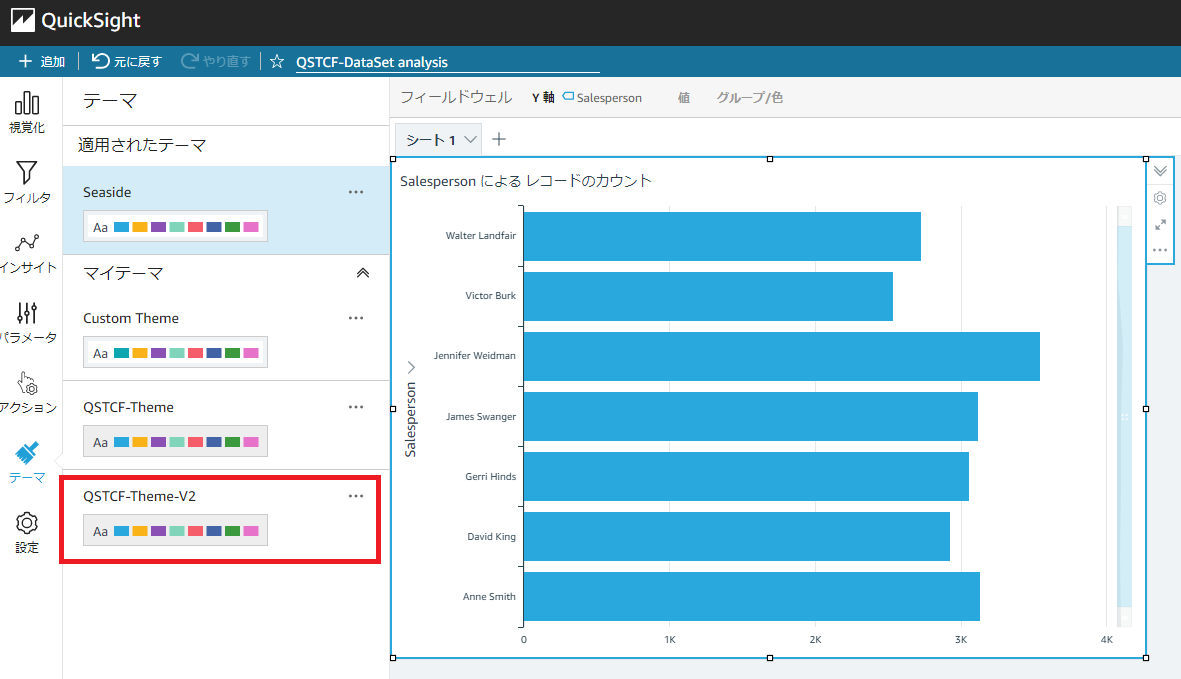1181x679 pixels.
Task: Open Custom Theme options menu
Action: pos(356,318)
